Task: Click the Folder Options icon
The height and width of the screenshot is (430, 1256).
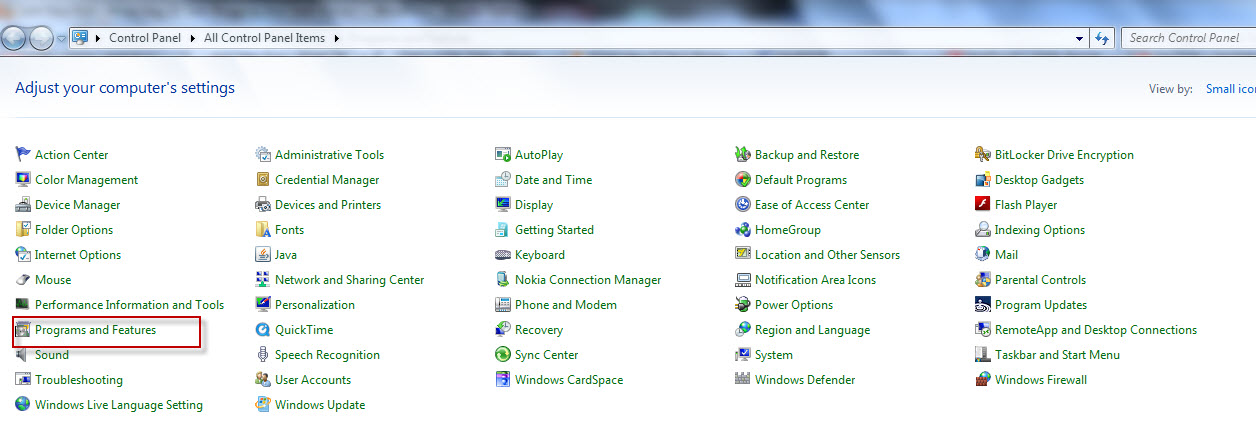Action: pyautogui.click(x=23, y=229)
